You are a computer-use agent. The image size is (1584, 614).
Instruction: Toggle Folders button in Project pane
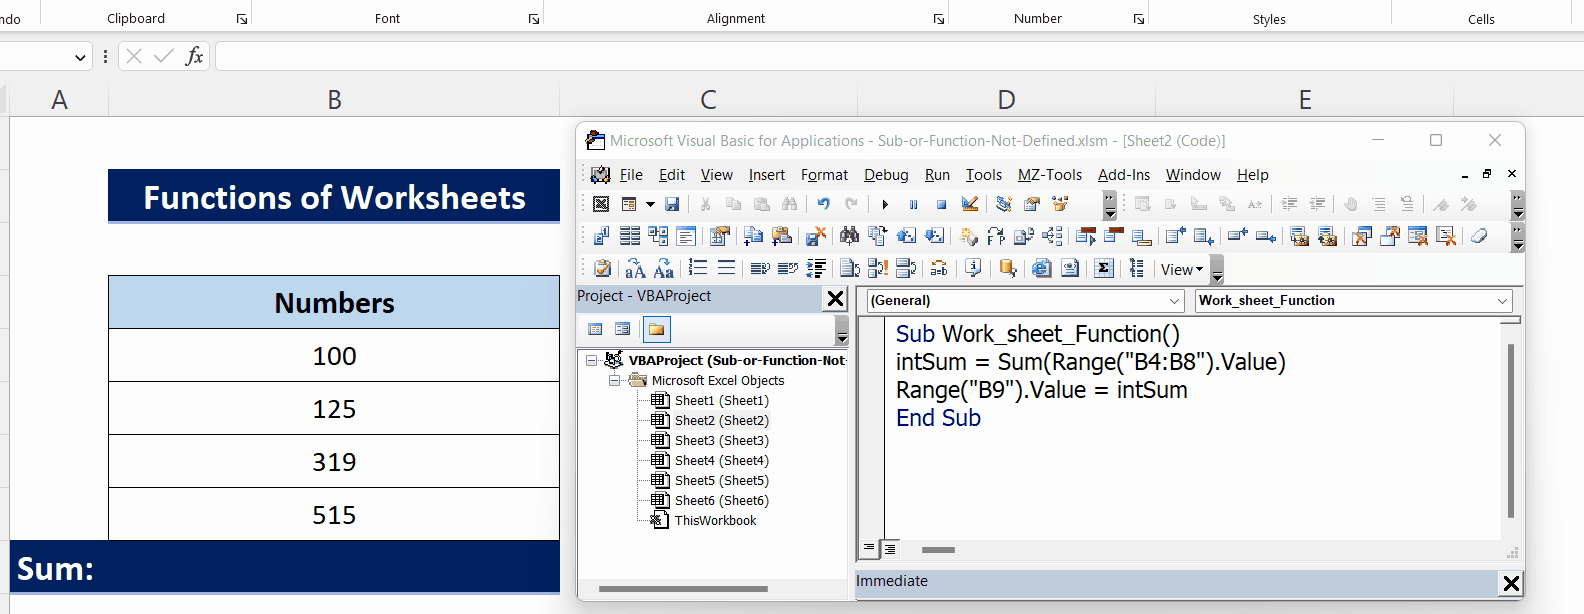(x=656, y=329)
